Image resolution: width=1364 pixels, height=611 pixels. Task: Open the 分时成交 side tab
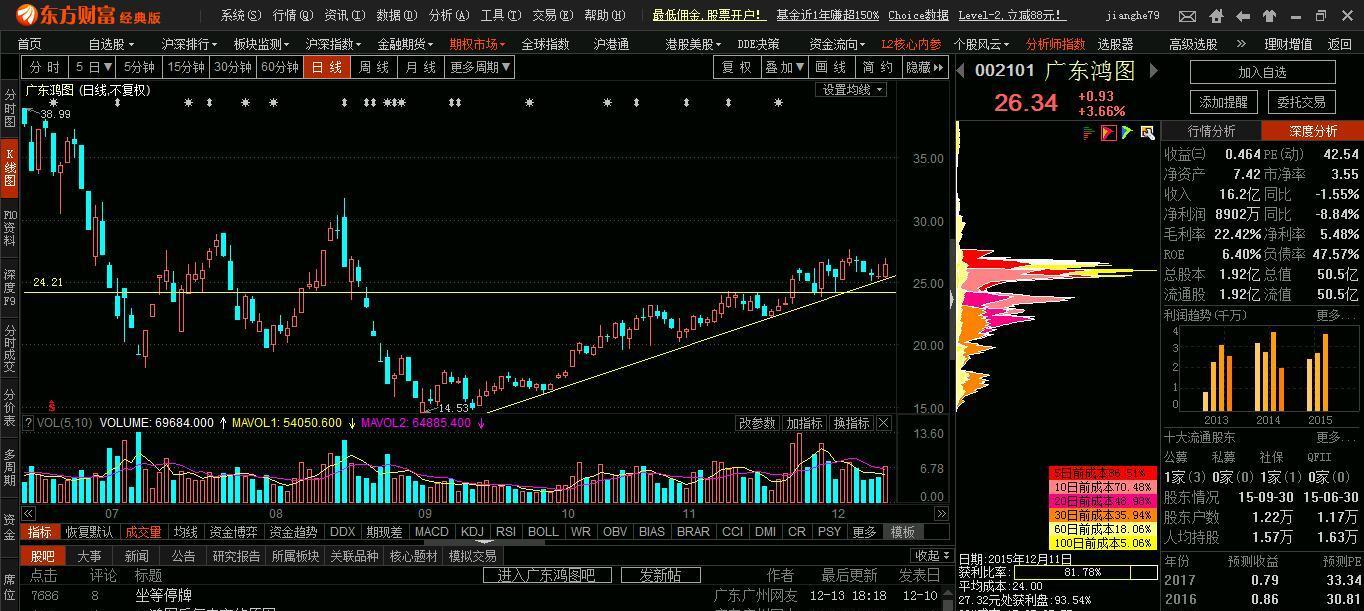pos(9,348)
